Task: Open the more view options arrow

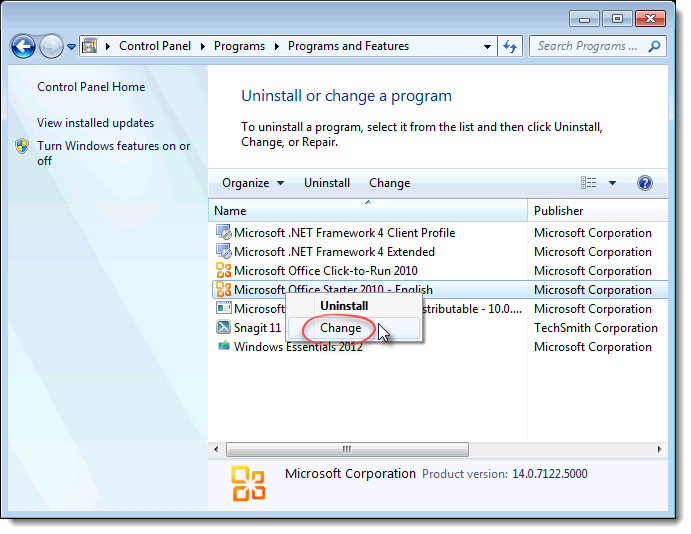Action: 612,183
